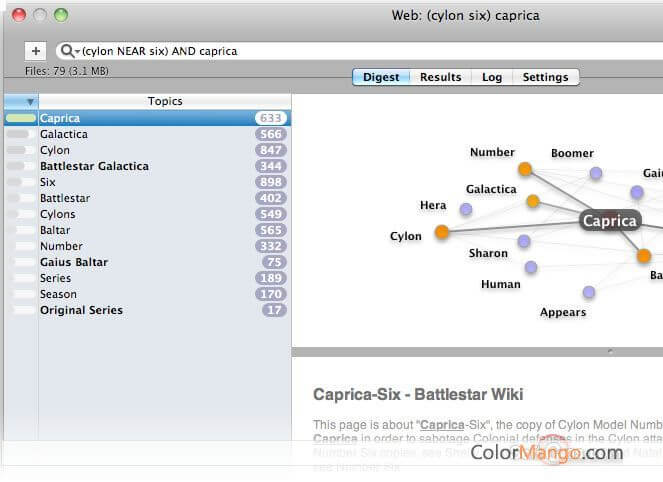Click the central Caprica graph label

pyautogui.click(x=610, y=221)
